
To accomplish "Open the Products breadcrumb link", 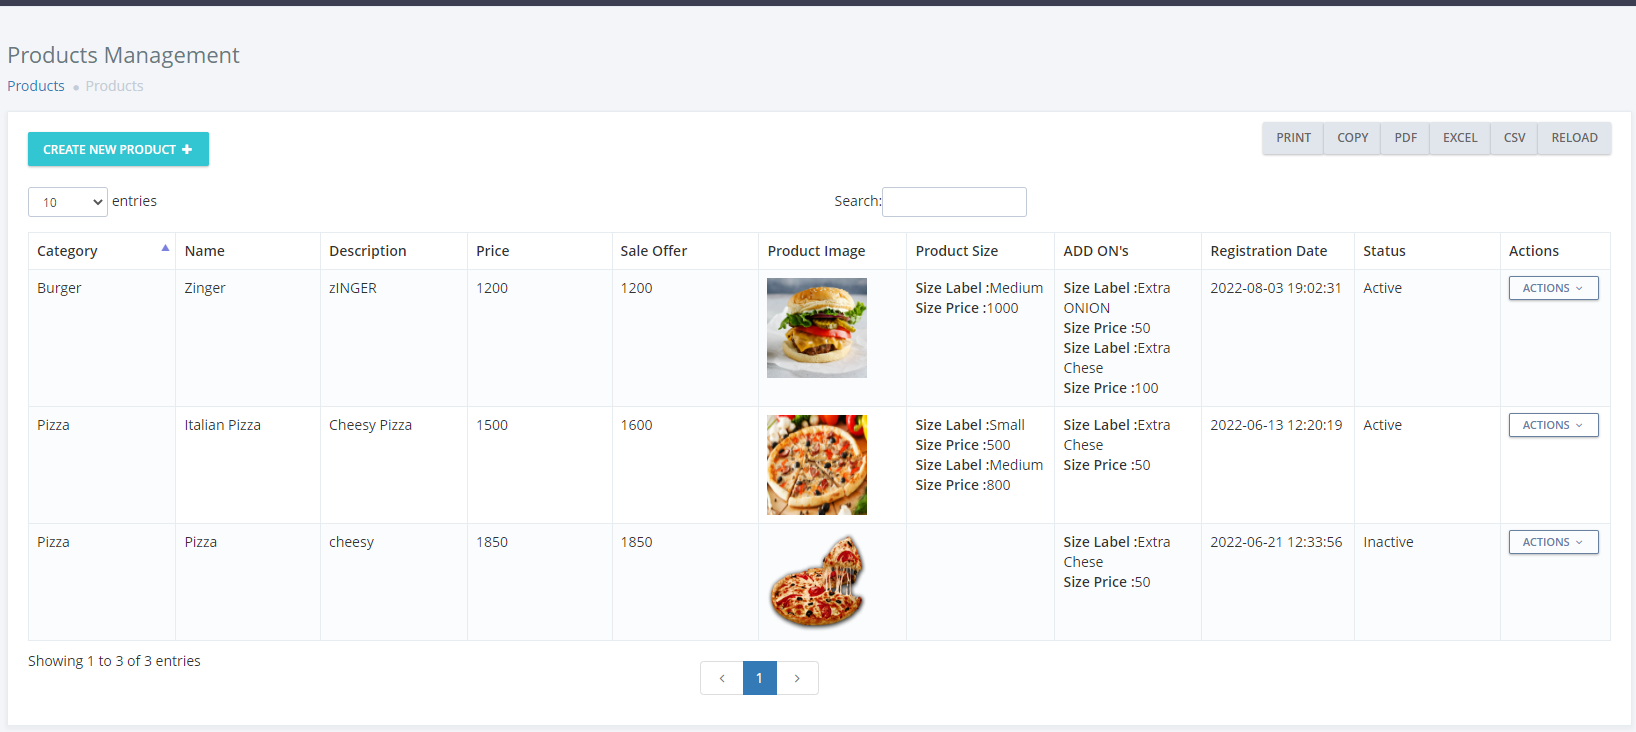I will click(36, 86).
